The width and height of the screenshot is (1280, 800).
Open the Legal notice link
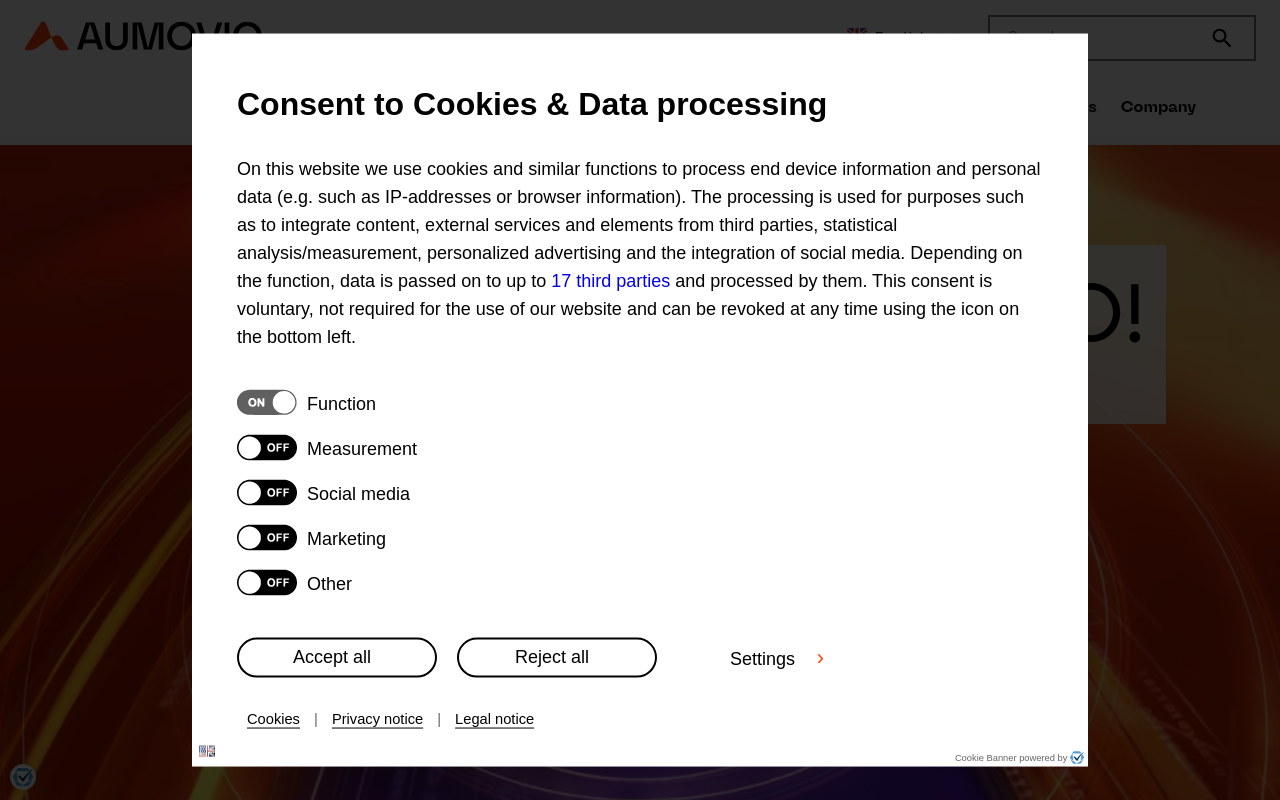pyautogui.click(x=494, y=719)
